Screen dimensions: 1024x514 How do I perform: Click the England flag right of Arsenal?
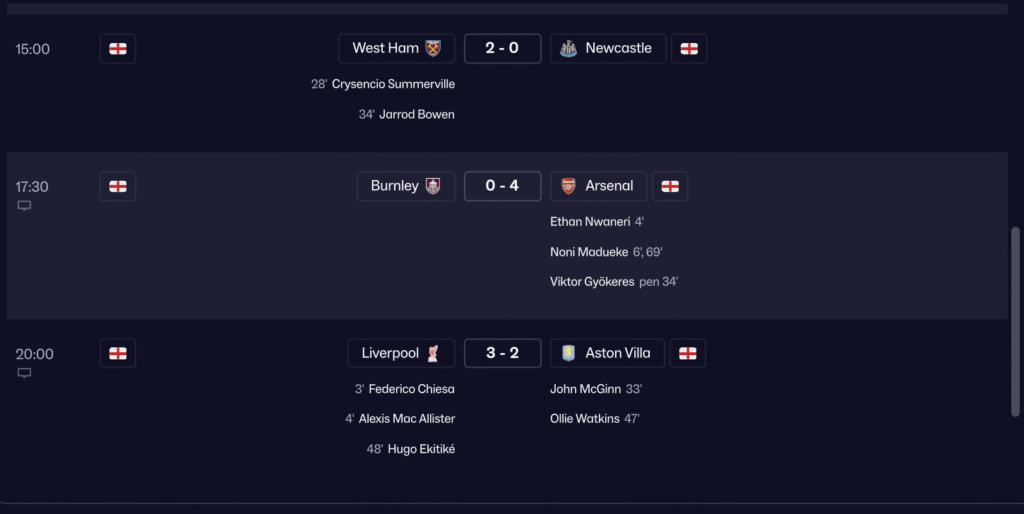tap(670, 186)
